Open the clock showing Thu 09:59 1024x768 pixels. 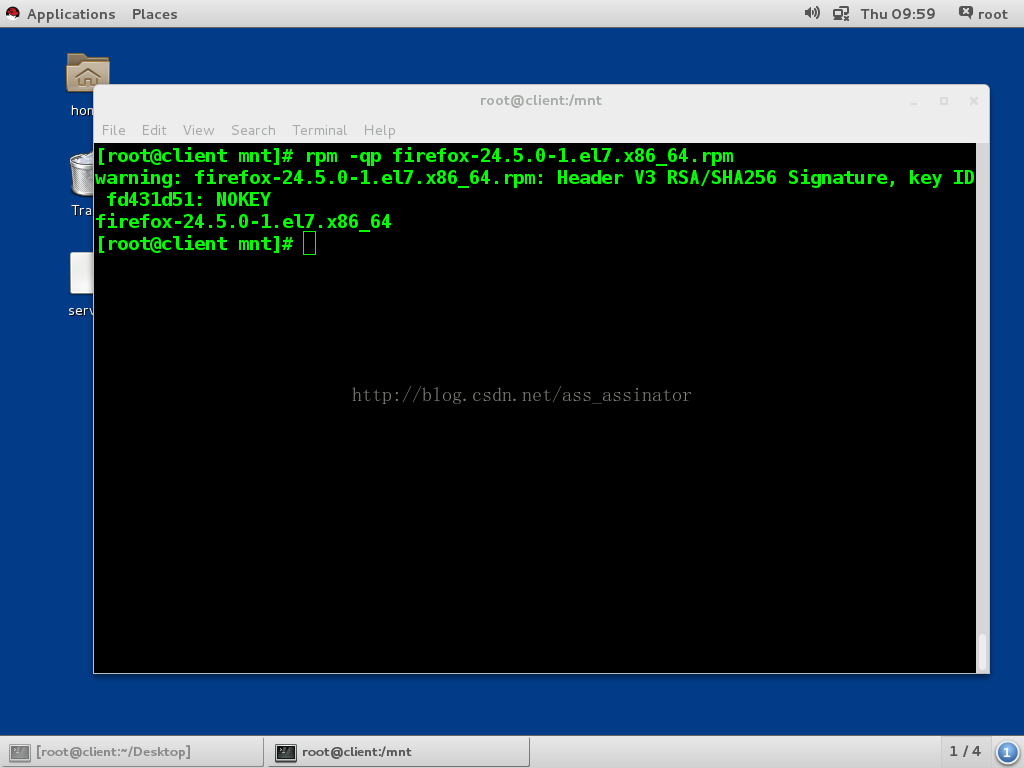click(x=897, y=14)
